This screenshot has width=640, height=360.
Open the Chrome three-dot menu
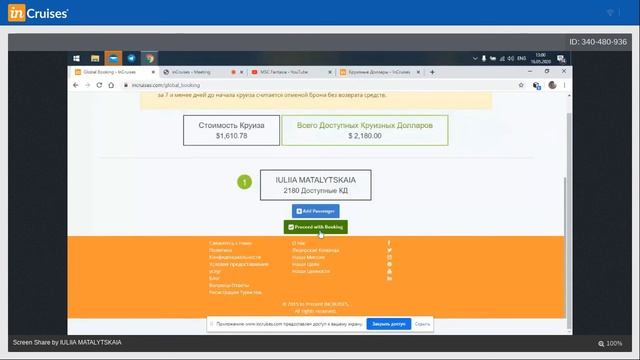point(564,85)
